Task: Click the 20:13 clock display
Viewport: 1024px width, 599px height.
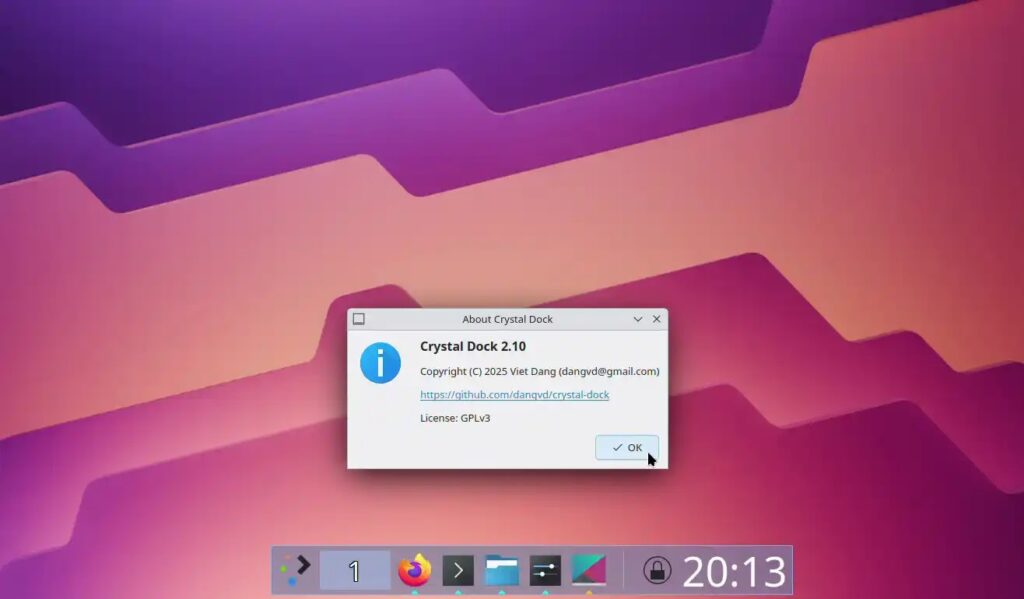Action: pyautogui.click(x=731, y=570)
